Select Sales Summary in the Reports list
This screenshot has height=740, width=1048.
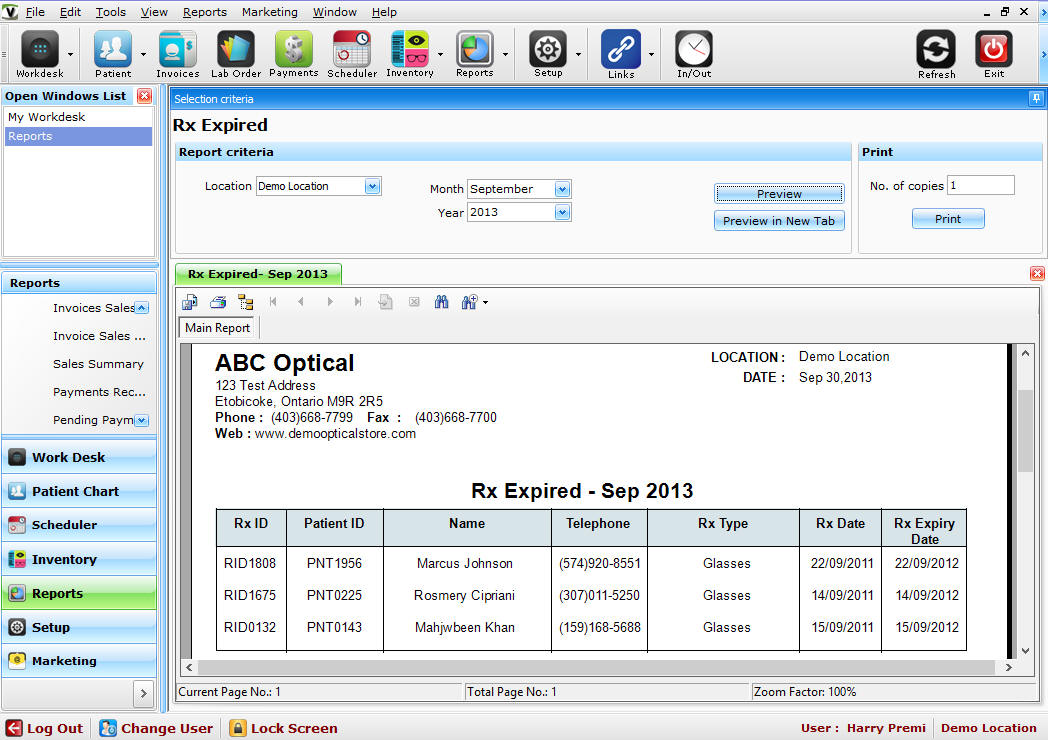(98, 364)
